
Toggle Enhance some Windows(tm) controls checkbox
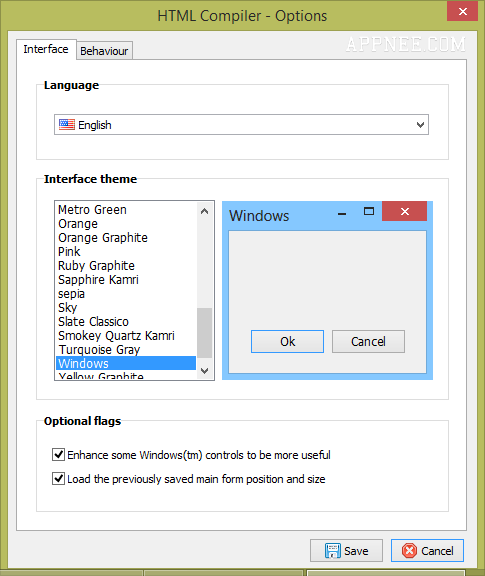pos(58,454)
